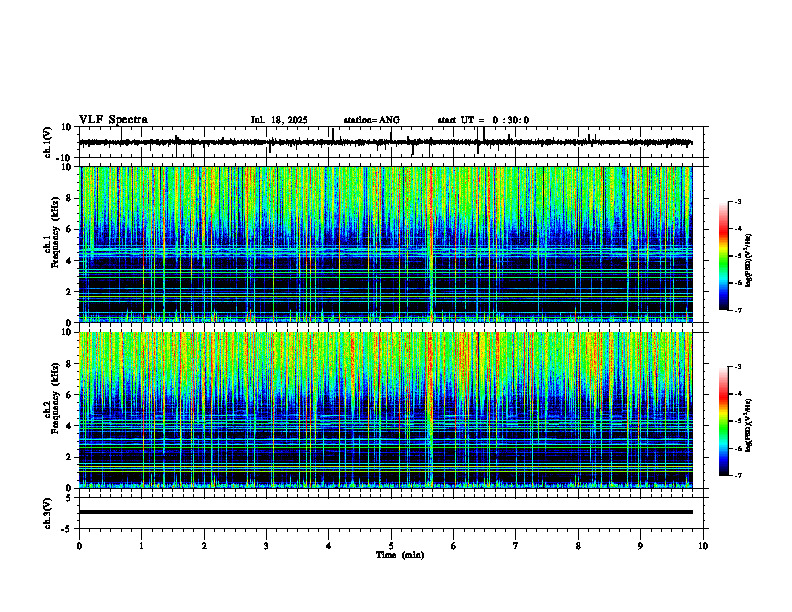
Task: Click the ch.2 spectrogram color scale bar
Action: click(724, 421)
